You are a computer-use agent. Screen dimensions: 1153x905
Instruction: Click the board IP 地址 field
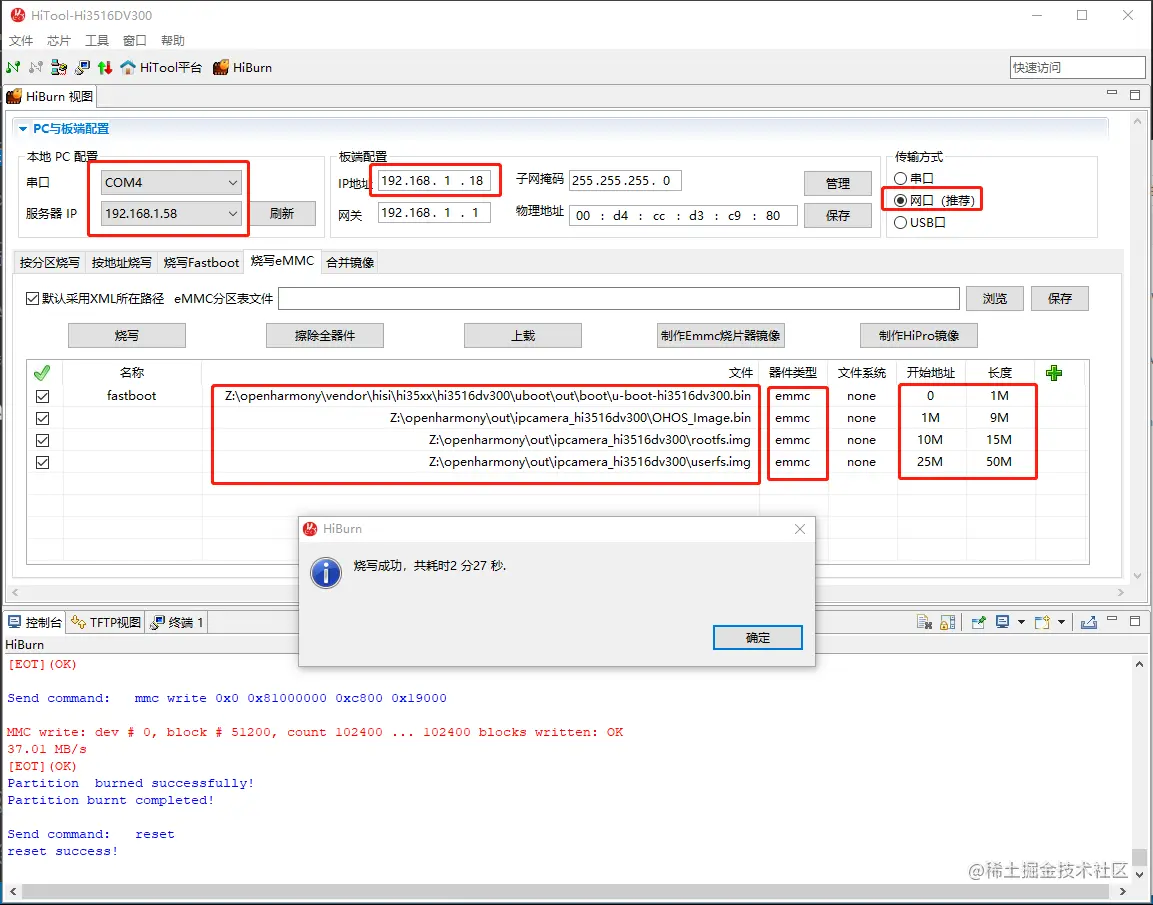pyautogui.click(x=434, y=181)
